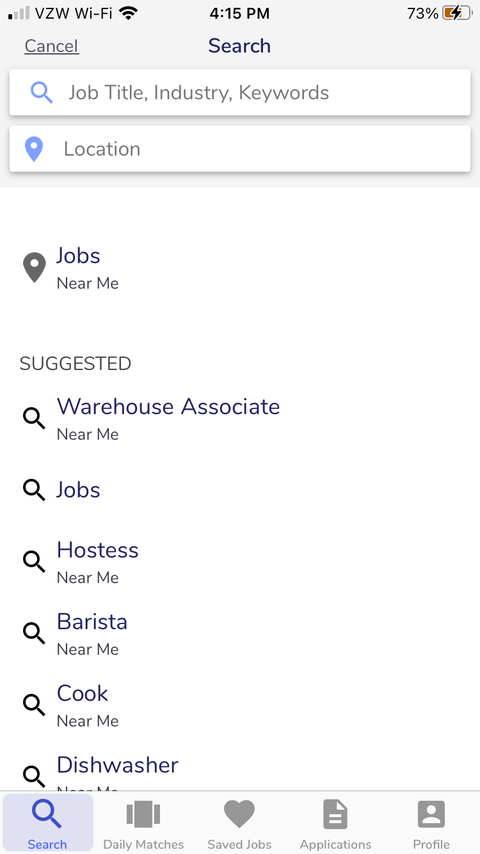Go to the Profile tab
Image resolution: width=480 pixels, height=854 pixels.
[x=431, y=824]
